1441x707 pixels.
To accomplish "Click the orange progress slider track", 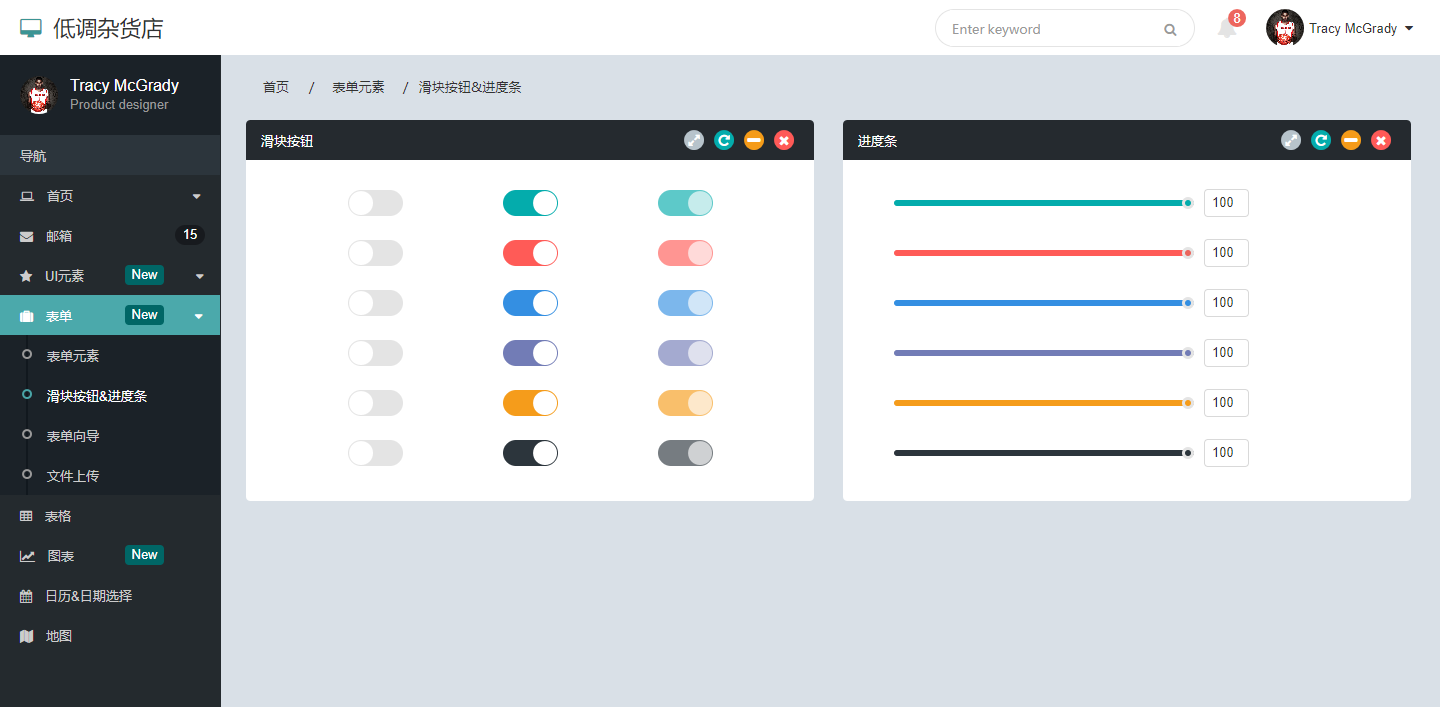I will [1040, 403].
